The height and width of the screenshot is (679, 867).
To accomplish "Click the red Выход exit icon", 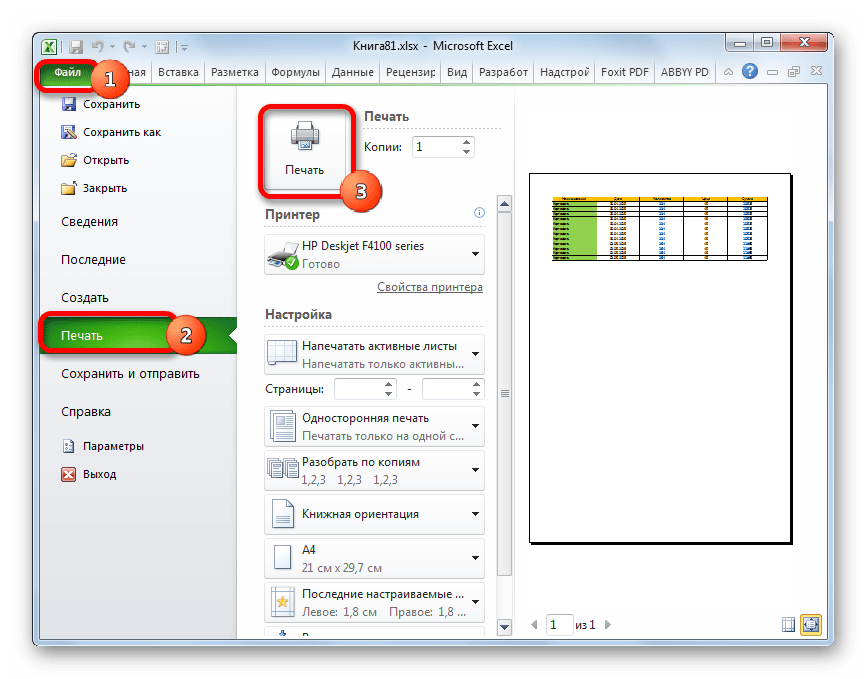I will (x=69, y=474).
